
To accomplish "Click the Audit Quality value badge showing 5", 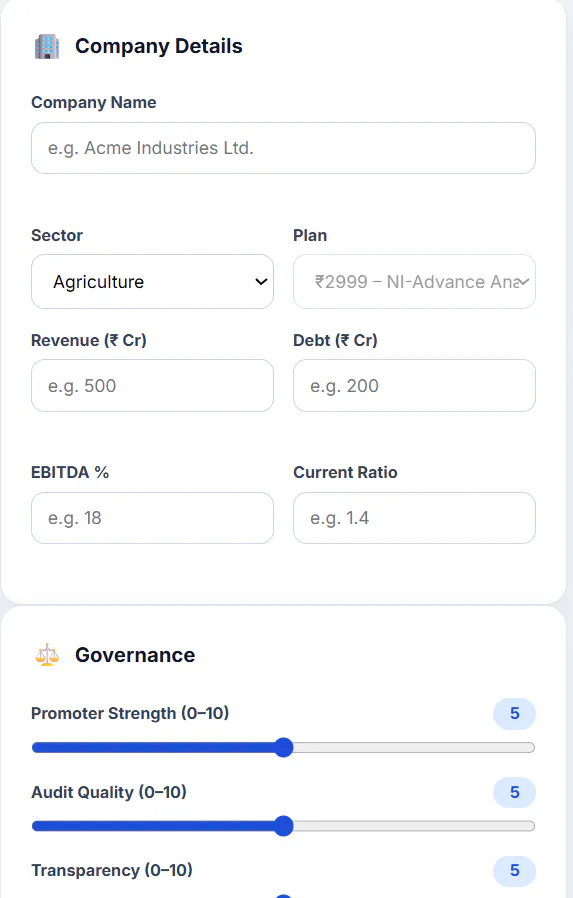I will click(515, 793).
